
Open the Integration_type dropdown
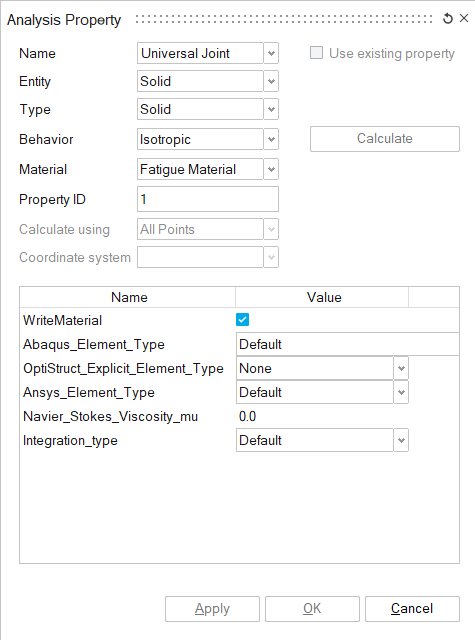[401, 440]
